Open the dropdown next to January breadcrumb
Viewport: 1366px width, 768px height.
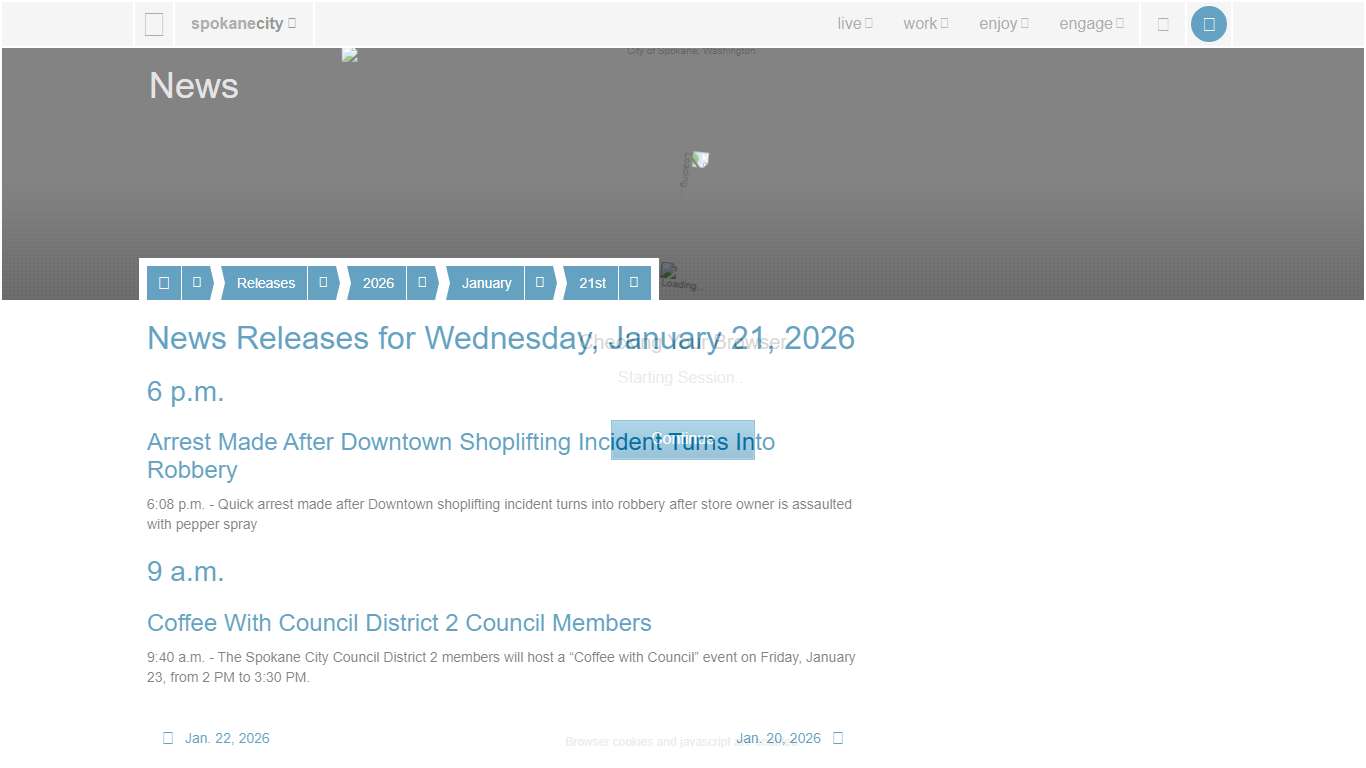pyautogui.click(x=538, y=283)
